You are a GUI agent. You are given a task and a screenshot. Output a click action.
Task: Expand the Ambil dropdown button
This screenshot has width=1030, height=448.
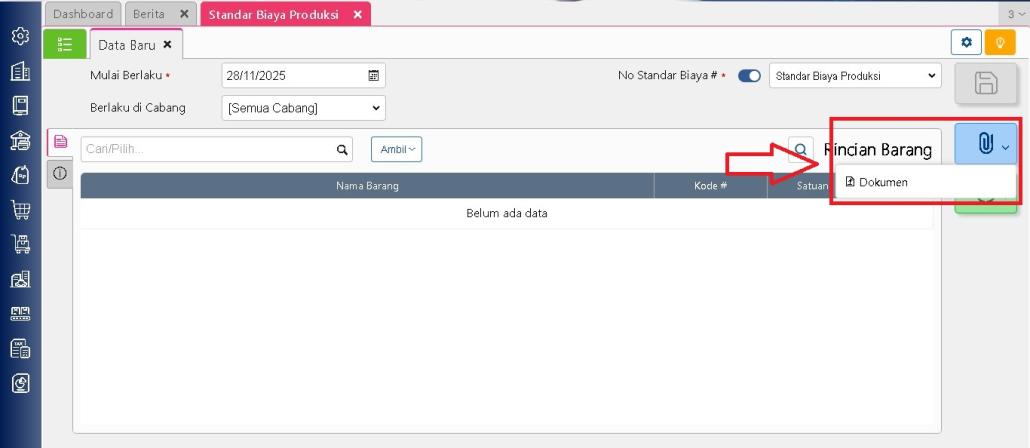(396, 149)
